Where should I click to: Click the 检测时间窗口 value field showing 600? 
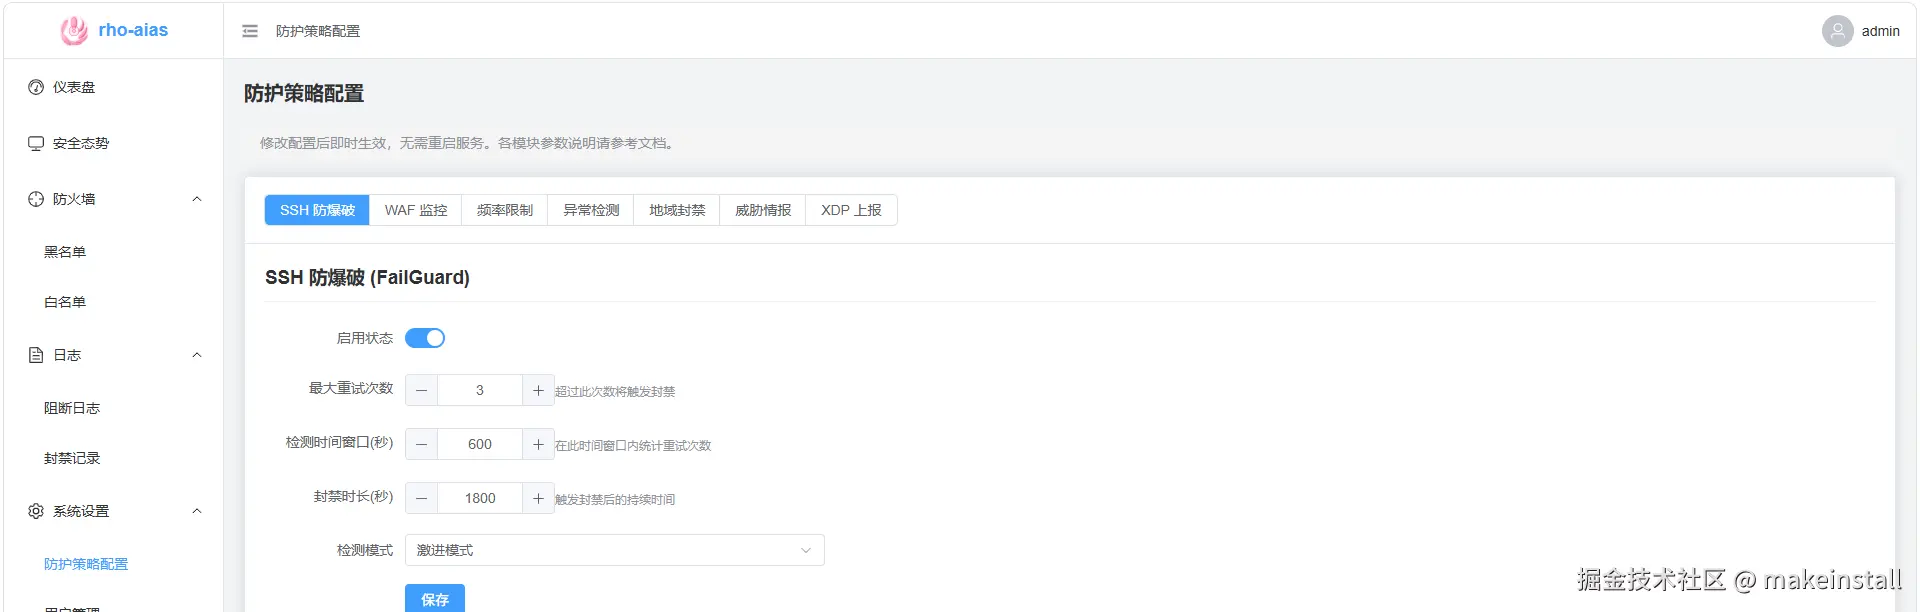[480, 444]
